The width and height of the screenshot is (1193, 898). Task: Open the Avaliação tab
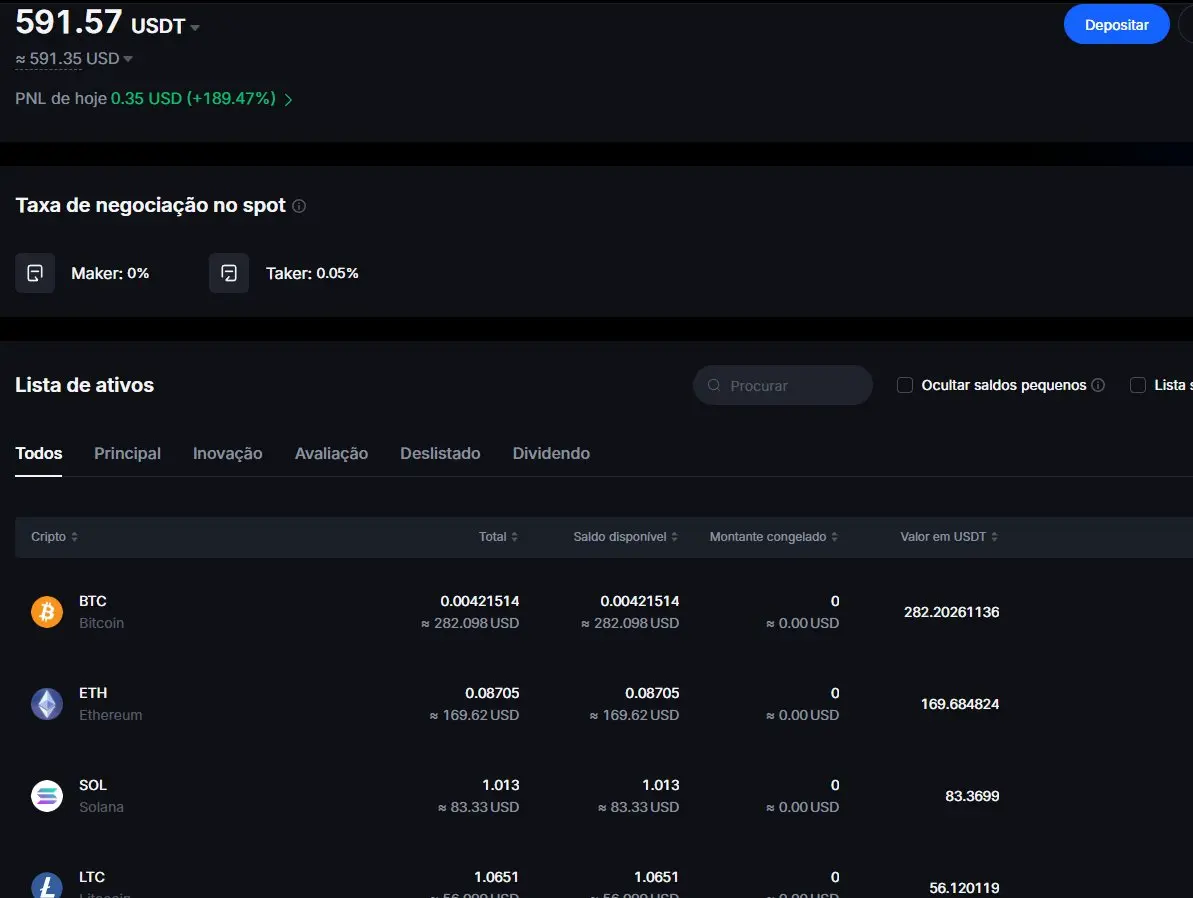point(331,454)
